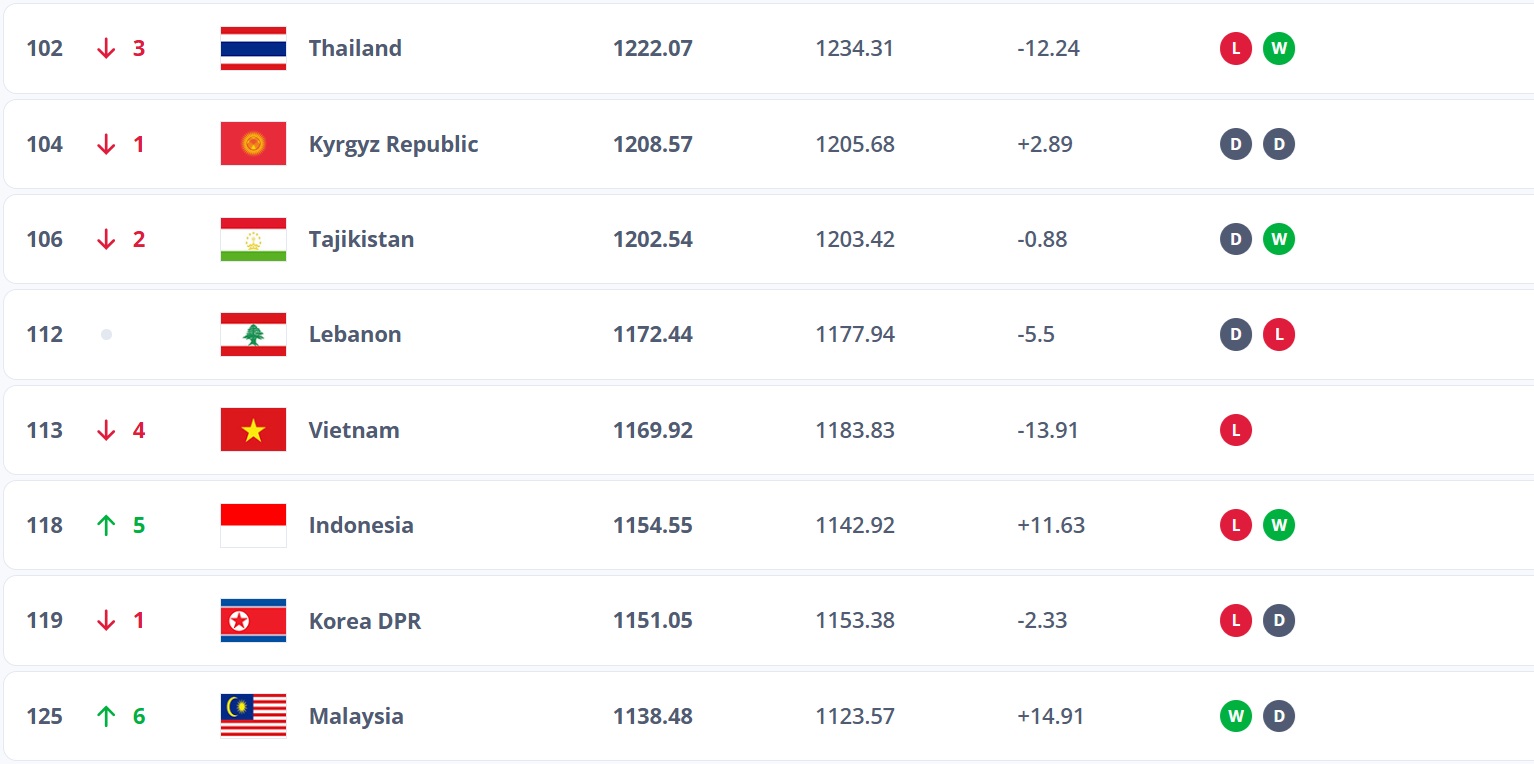The width and height of the screenshot is (1534, 764).
Task: Click Vietnam's red loss badge
Action: (x=1235, y=430)
